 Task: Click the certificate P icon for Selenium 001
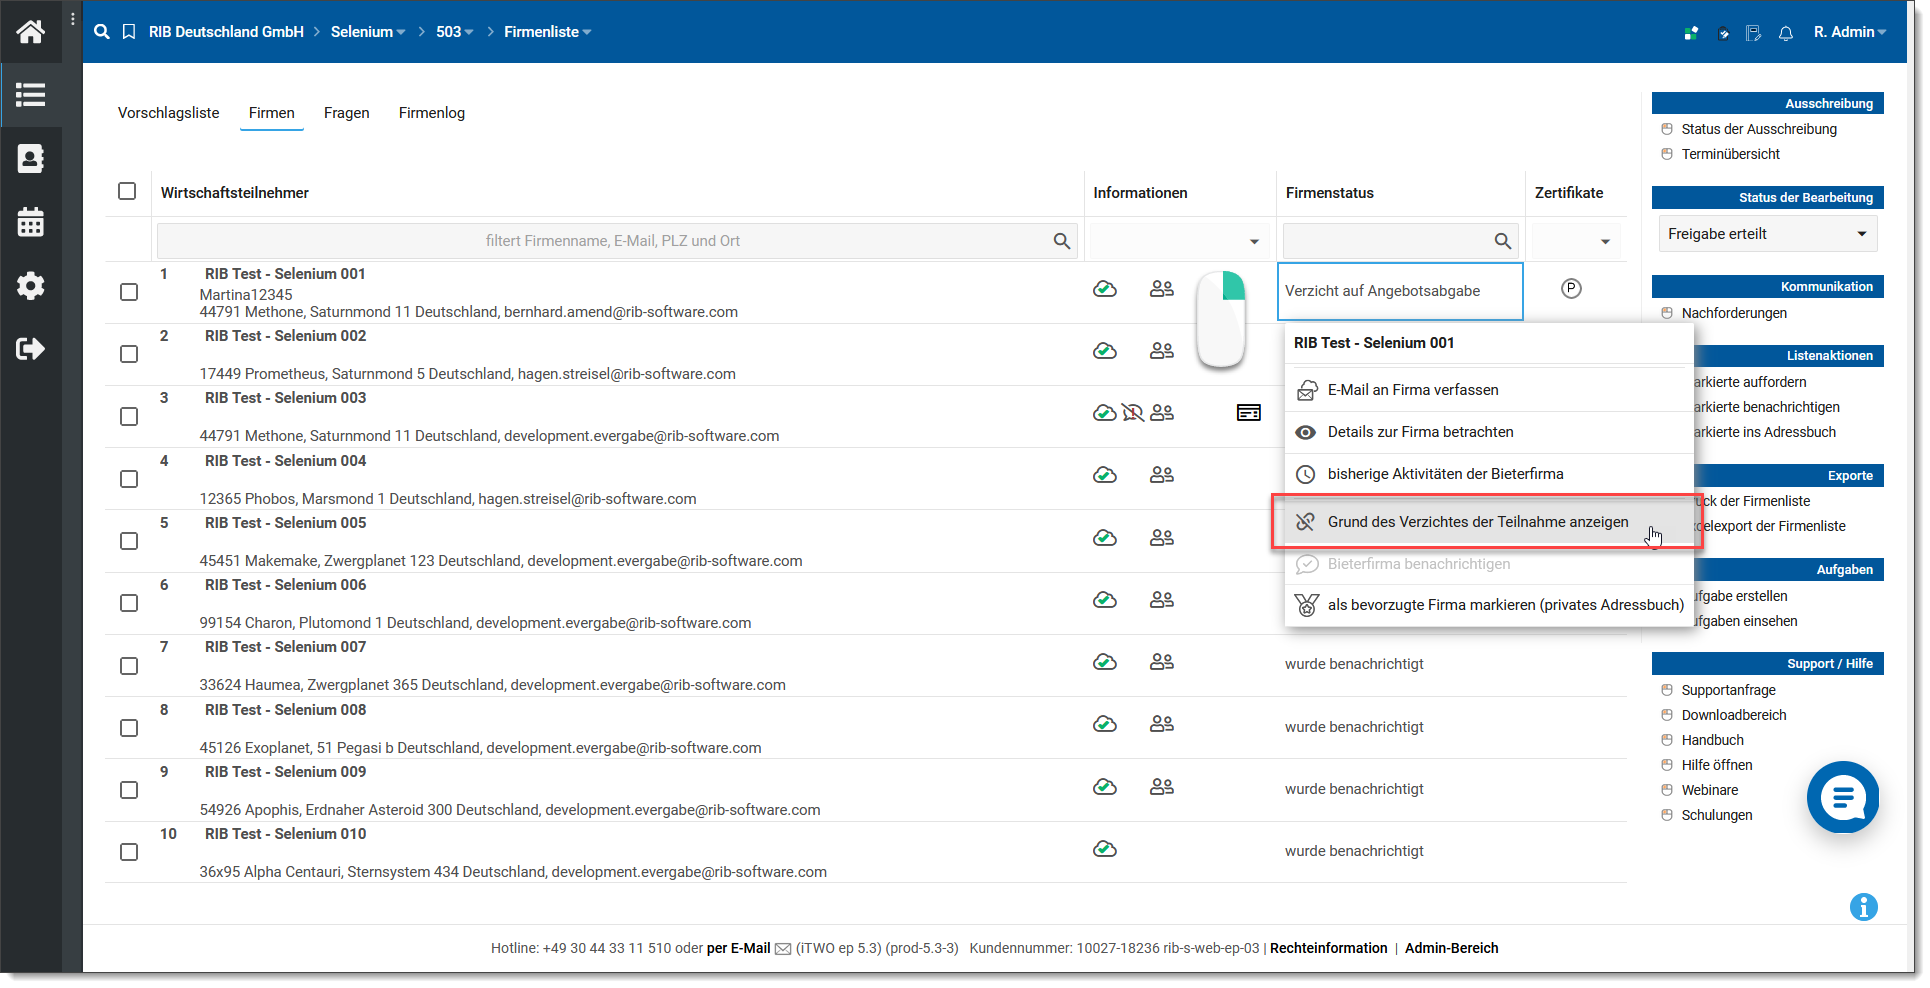coord(1571,289)
